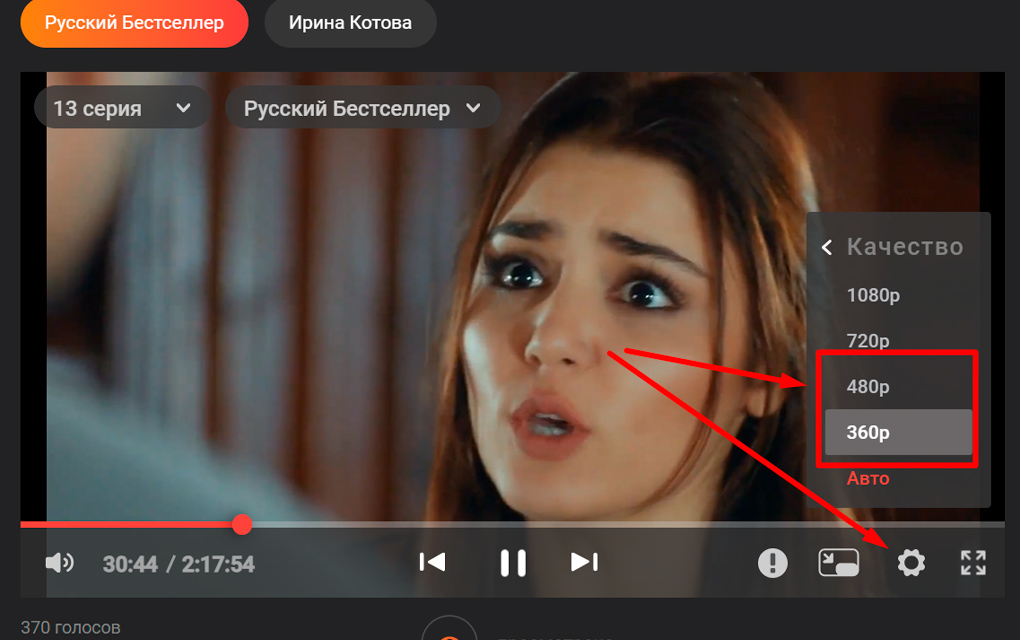Screen dimensions: 1020x640
Task: Expand the Русский Бестселлер dropdown in the player
Action: (x=362, y=108)
